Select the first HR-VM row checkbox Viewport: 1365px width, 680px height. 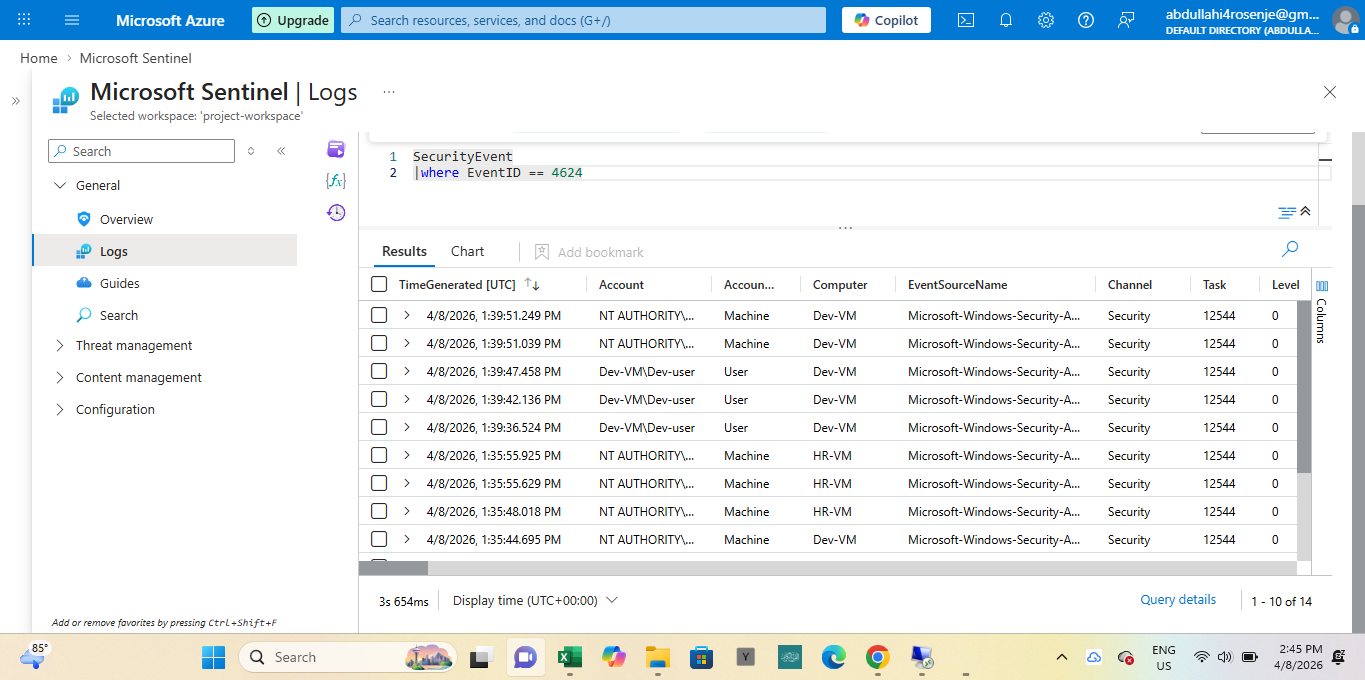(x=379, y=455)
